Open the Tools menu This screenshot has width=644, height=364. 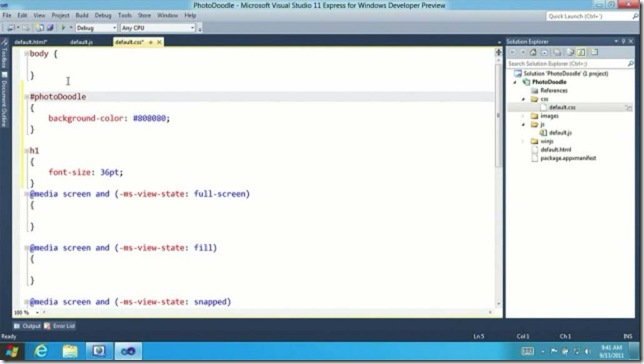point(125,15)
